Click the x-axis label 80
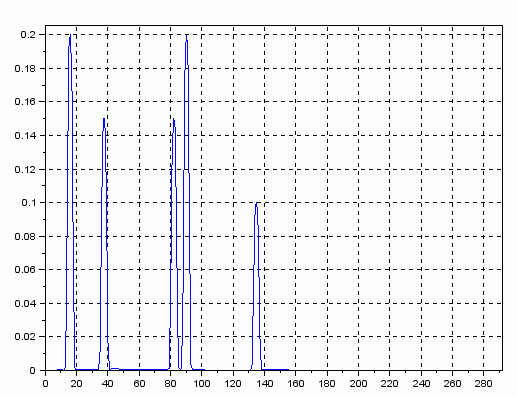517x397 pixels. pos(170,384)
